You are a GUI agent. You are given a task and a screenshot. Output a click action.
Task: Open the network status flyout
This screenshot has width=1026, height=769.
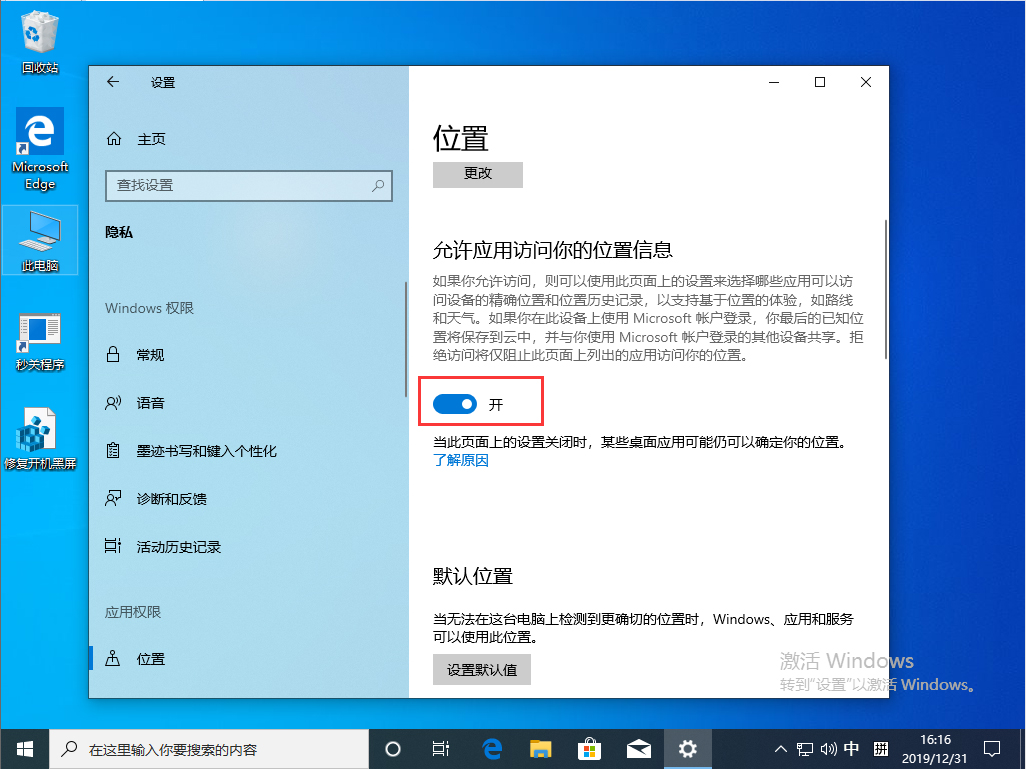805,748
